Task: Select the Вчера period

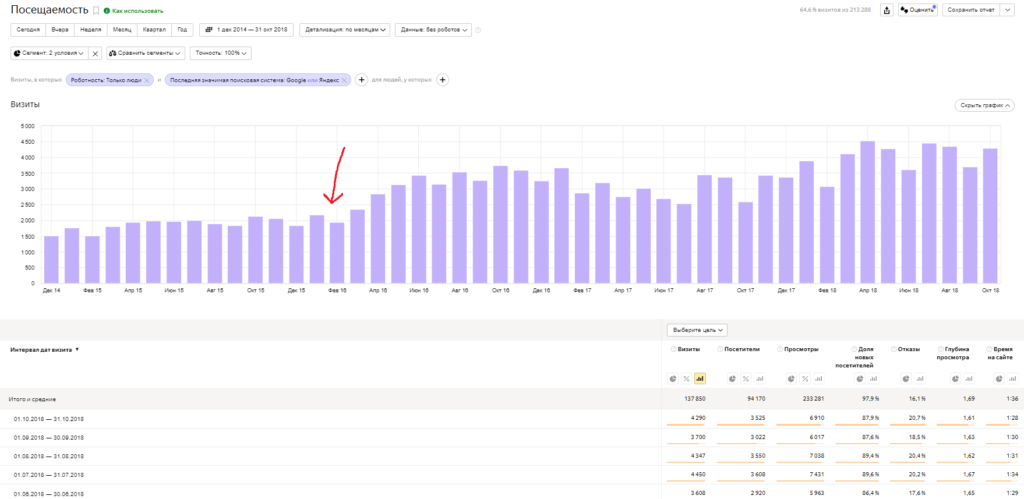Action: click(60, 30)
